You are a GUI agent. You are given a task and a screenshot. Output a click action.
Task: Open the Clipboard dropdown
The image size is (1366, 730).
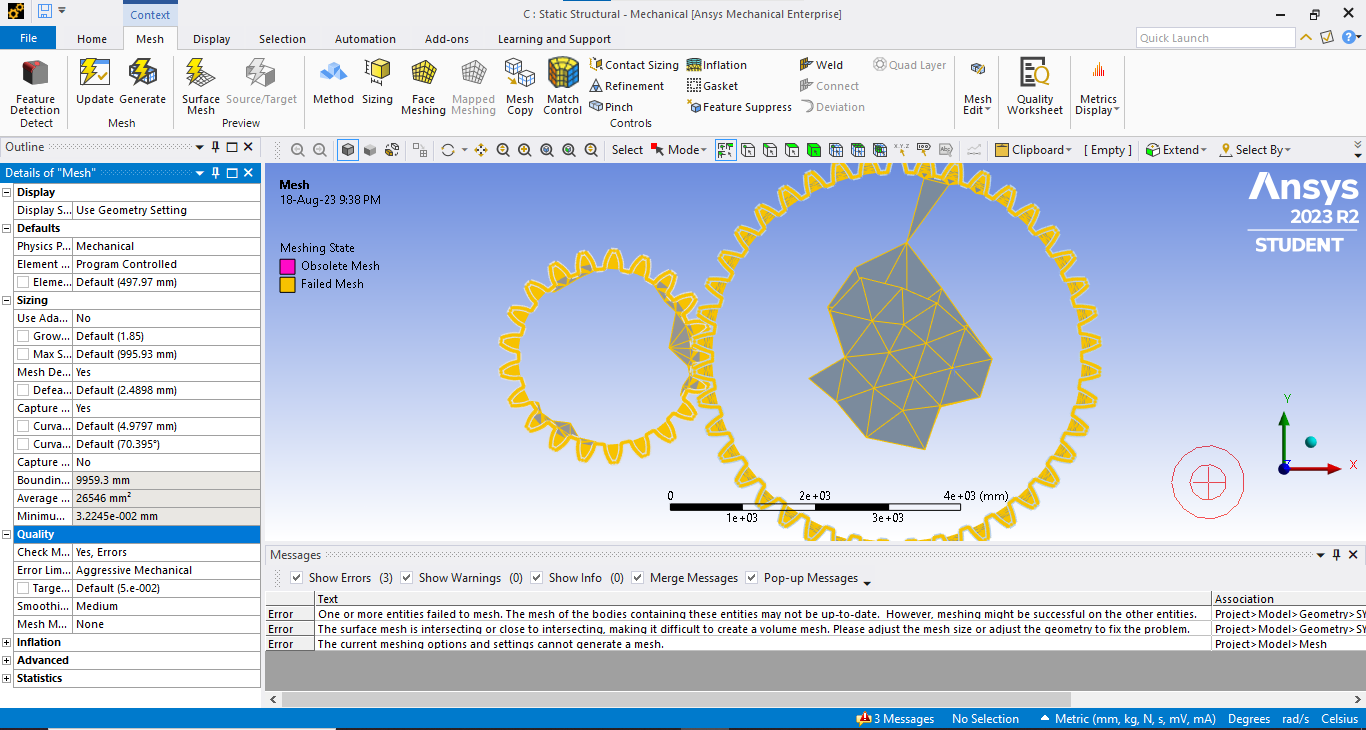(1034, 150)
